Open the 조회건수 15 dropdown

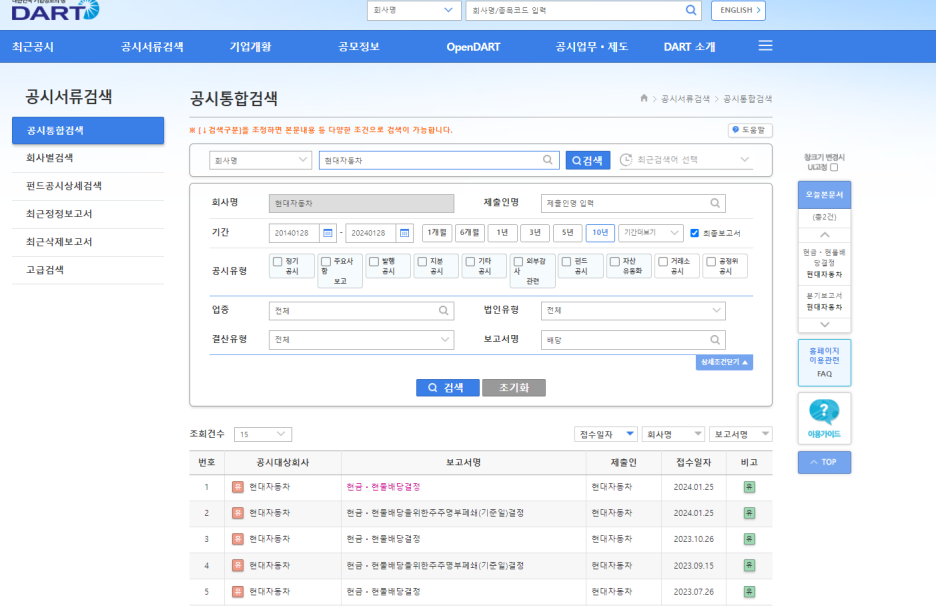coord(263,434)
